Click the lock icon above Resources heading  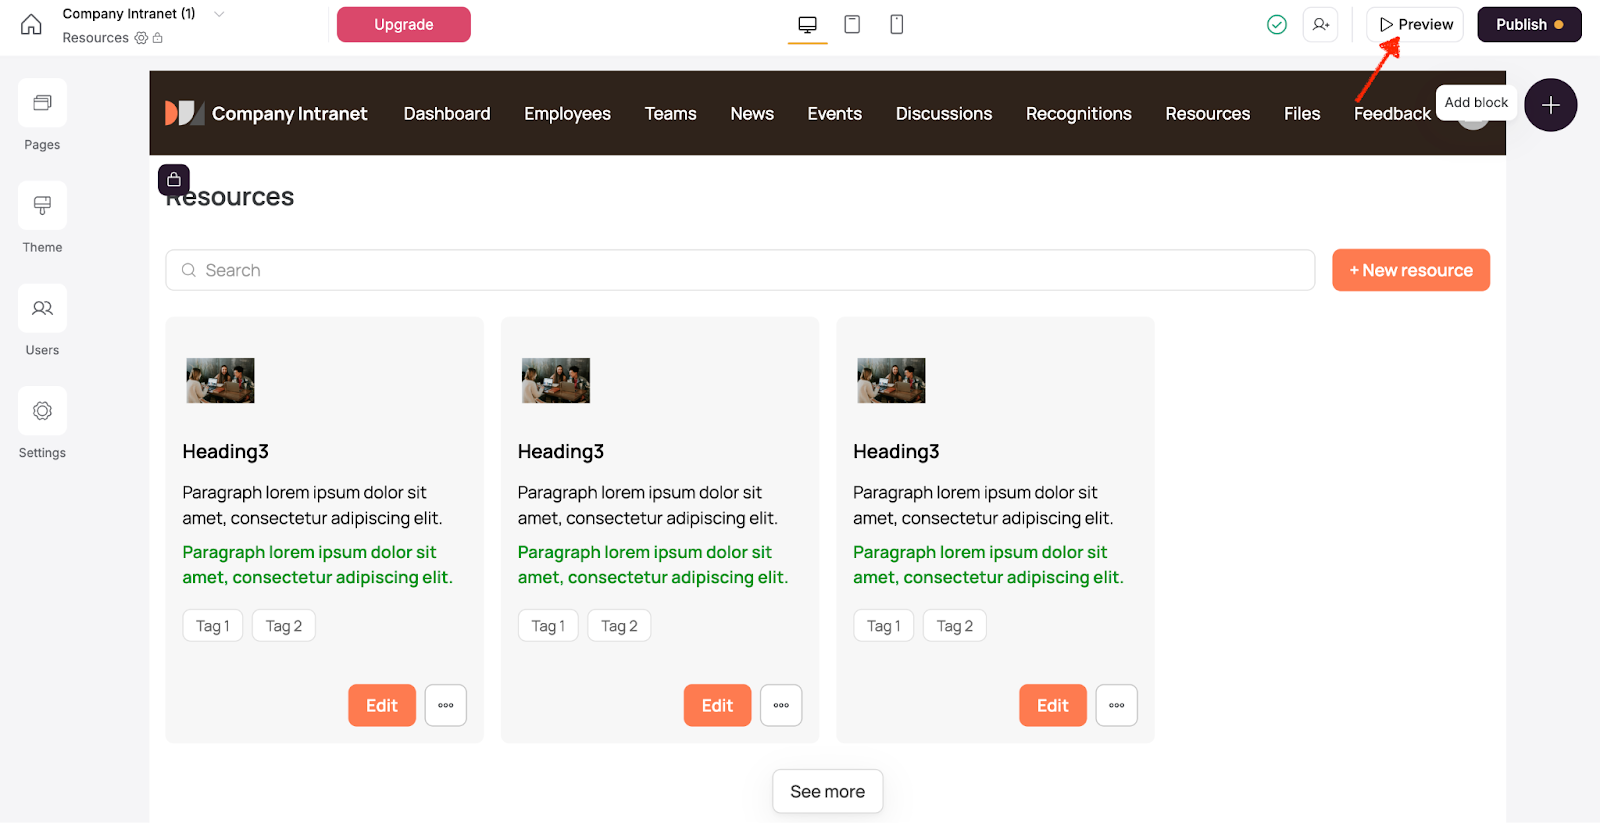point(174,180)
